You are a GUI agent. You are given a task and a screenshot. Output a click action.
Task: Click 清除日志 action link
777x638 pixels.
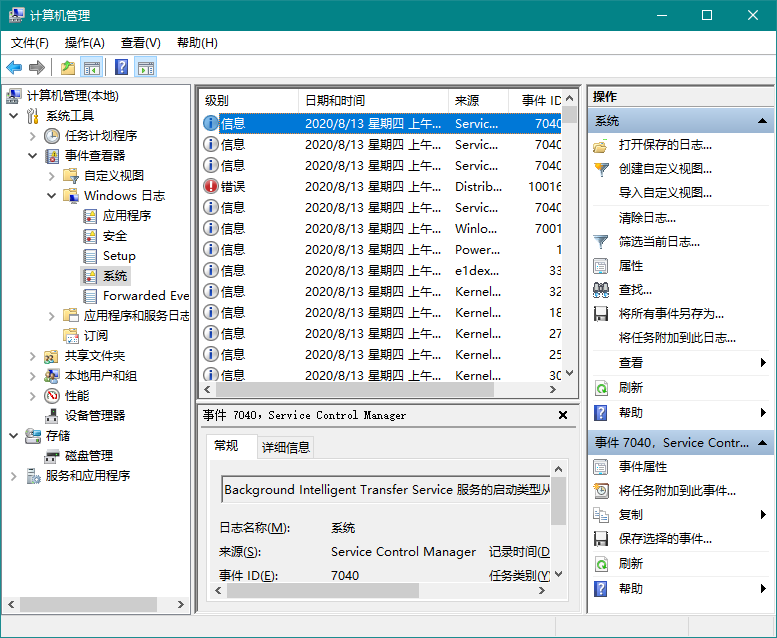(x=647, y=217)
